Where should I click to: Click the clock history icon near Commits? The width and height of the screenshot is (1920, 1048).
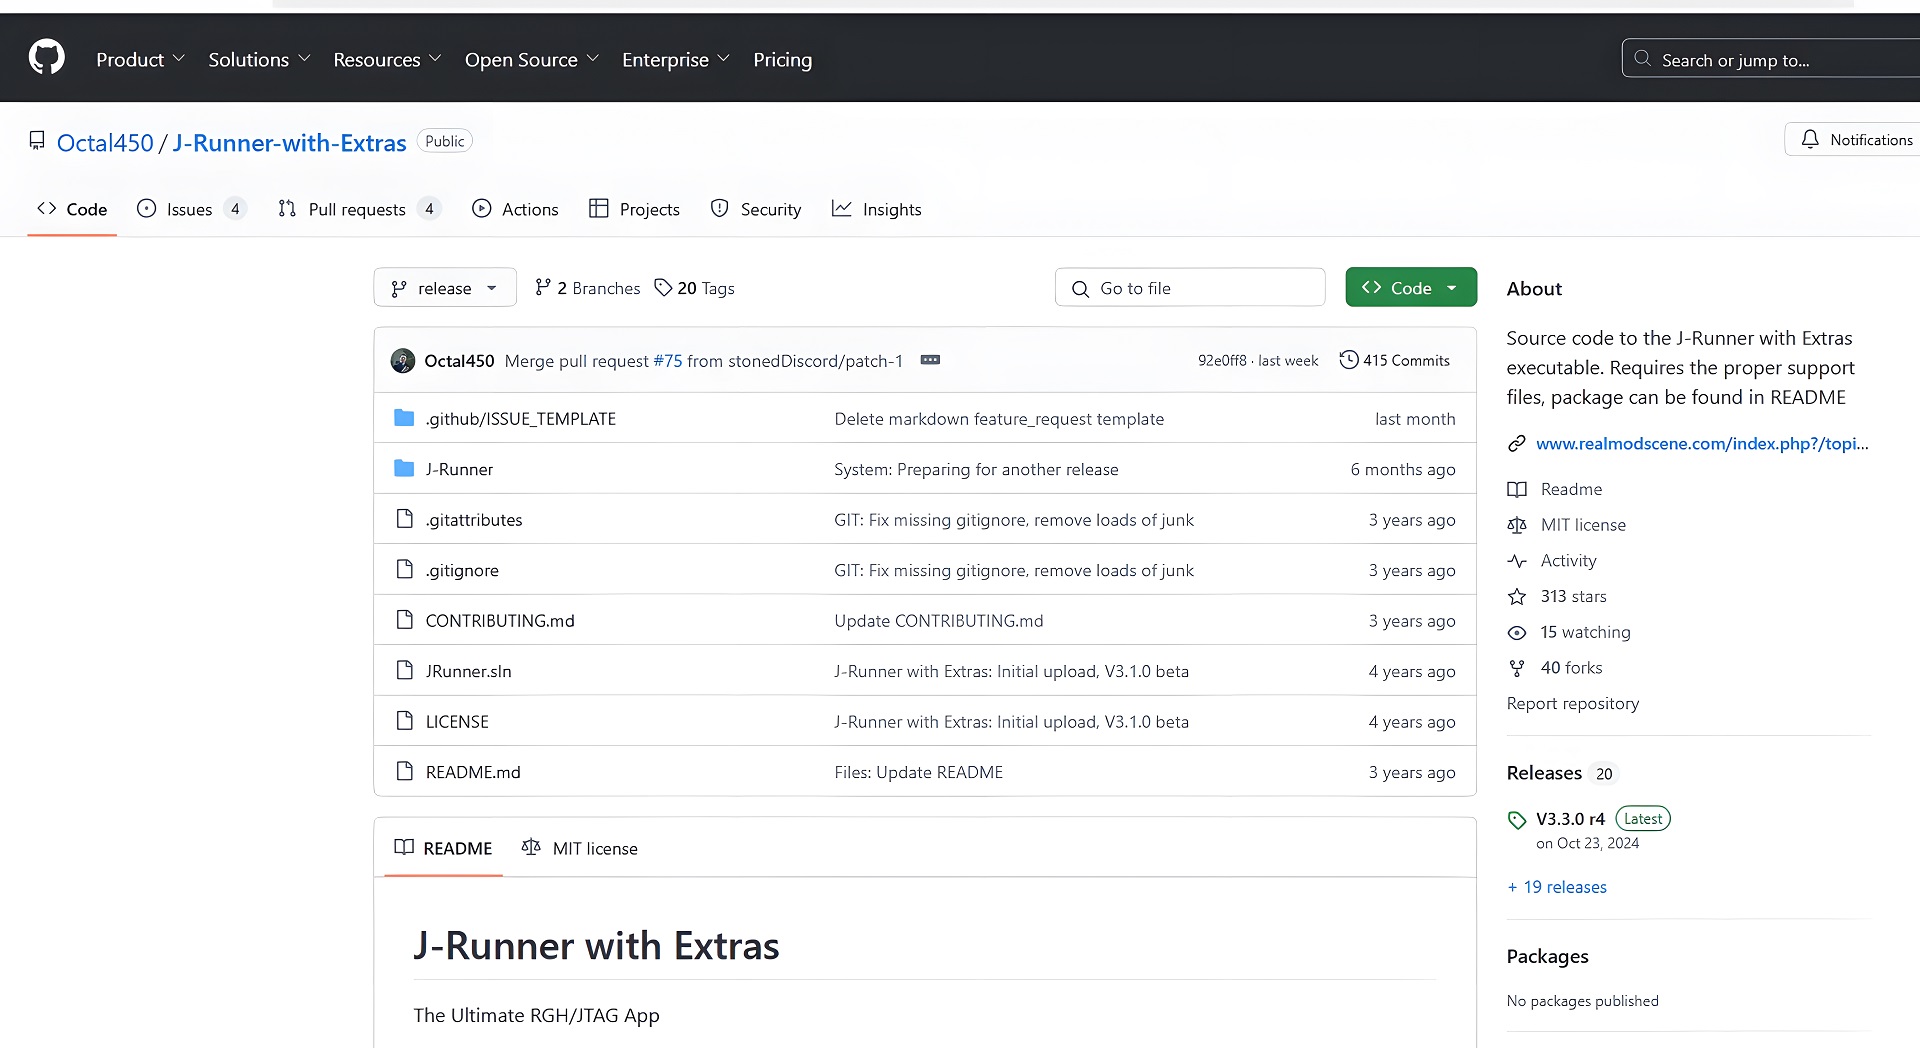[x=1349, y=360]
